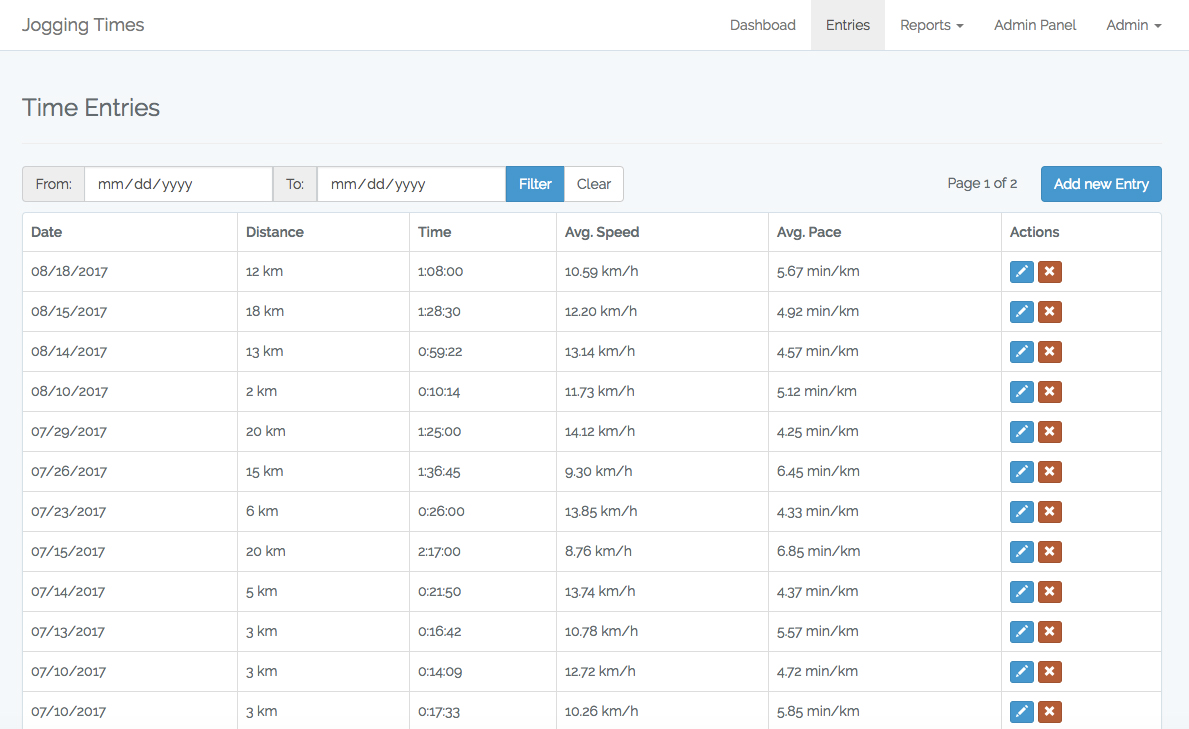Select the 4.25 min/km pace cell
This screenshot has height=729, width=1189.
click(885, 432)
